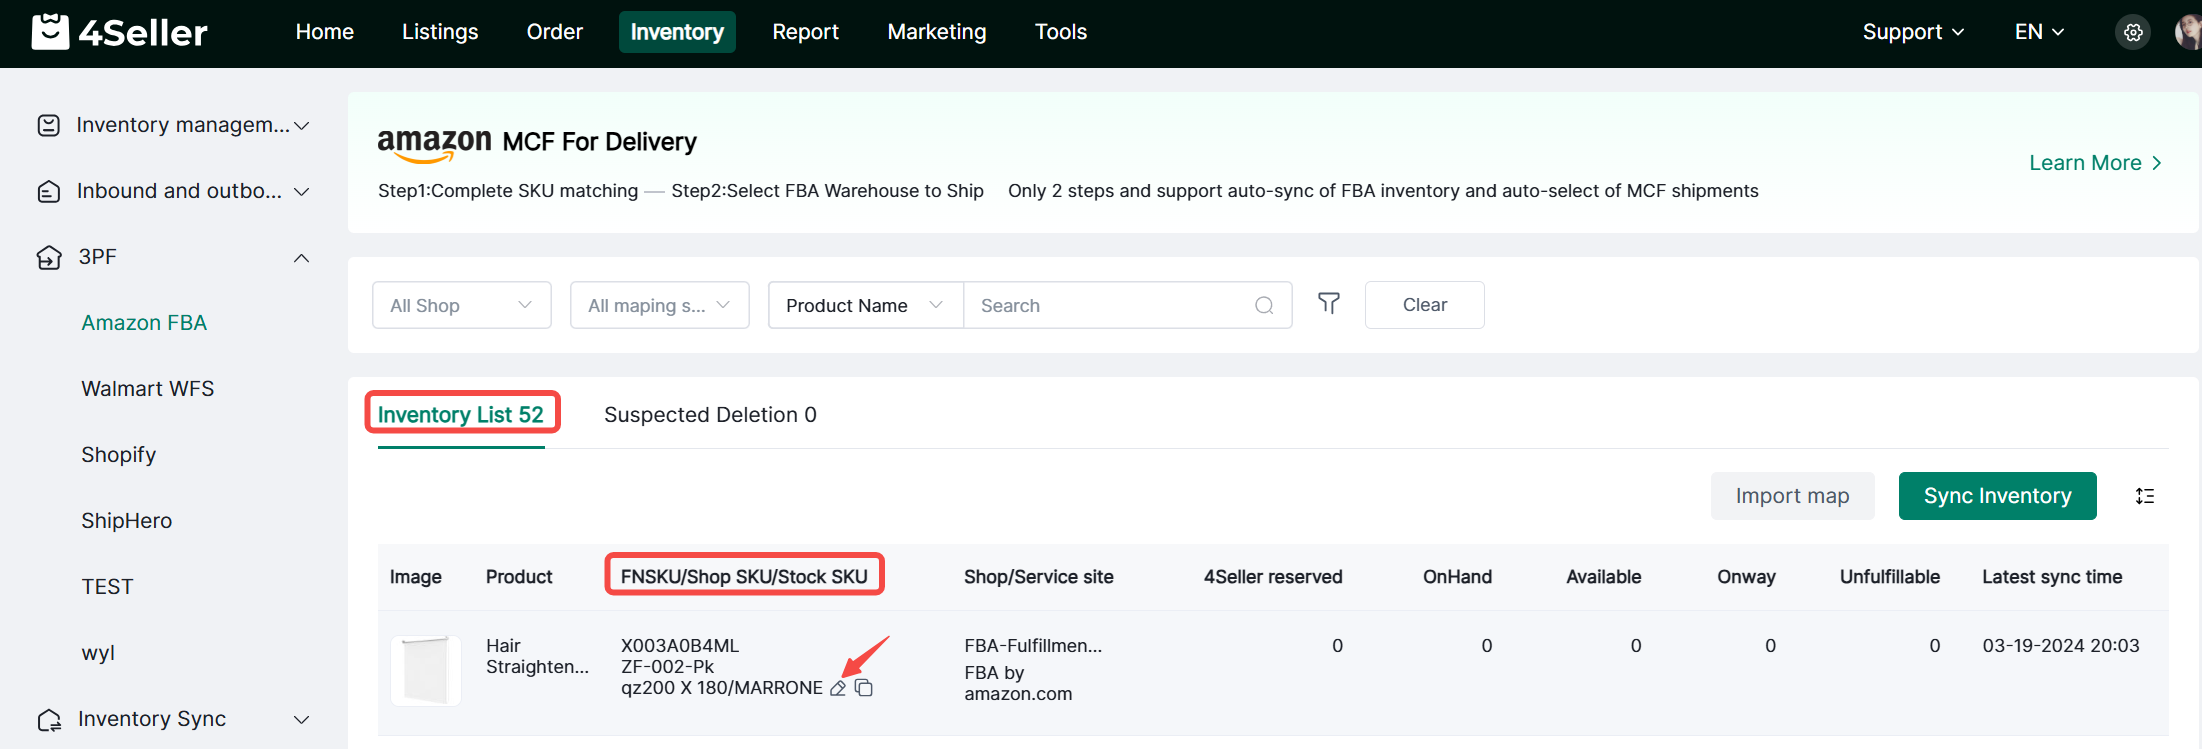Switch to the Suspected Deletion tab
The height and width of the screenshot is (749, 2202).
pos(710,415)
